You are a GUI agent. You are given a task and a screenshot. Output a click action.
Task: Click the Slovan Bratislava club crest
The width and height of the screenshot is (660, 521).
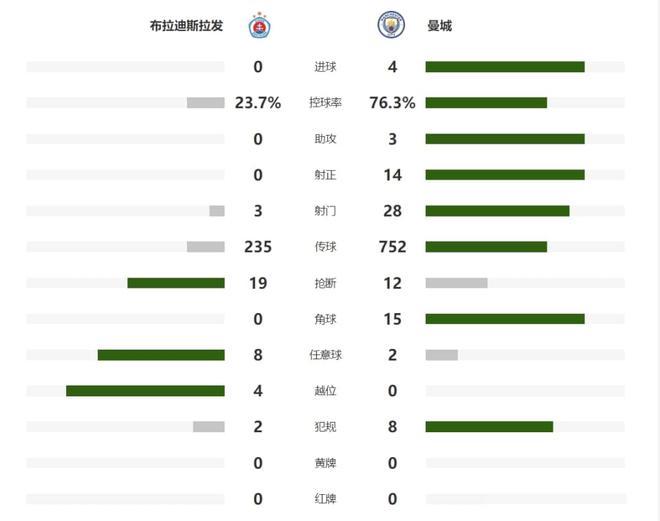coord(258,25)
